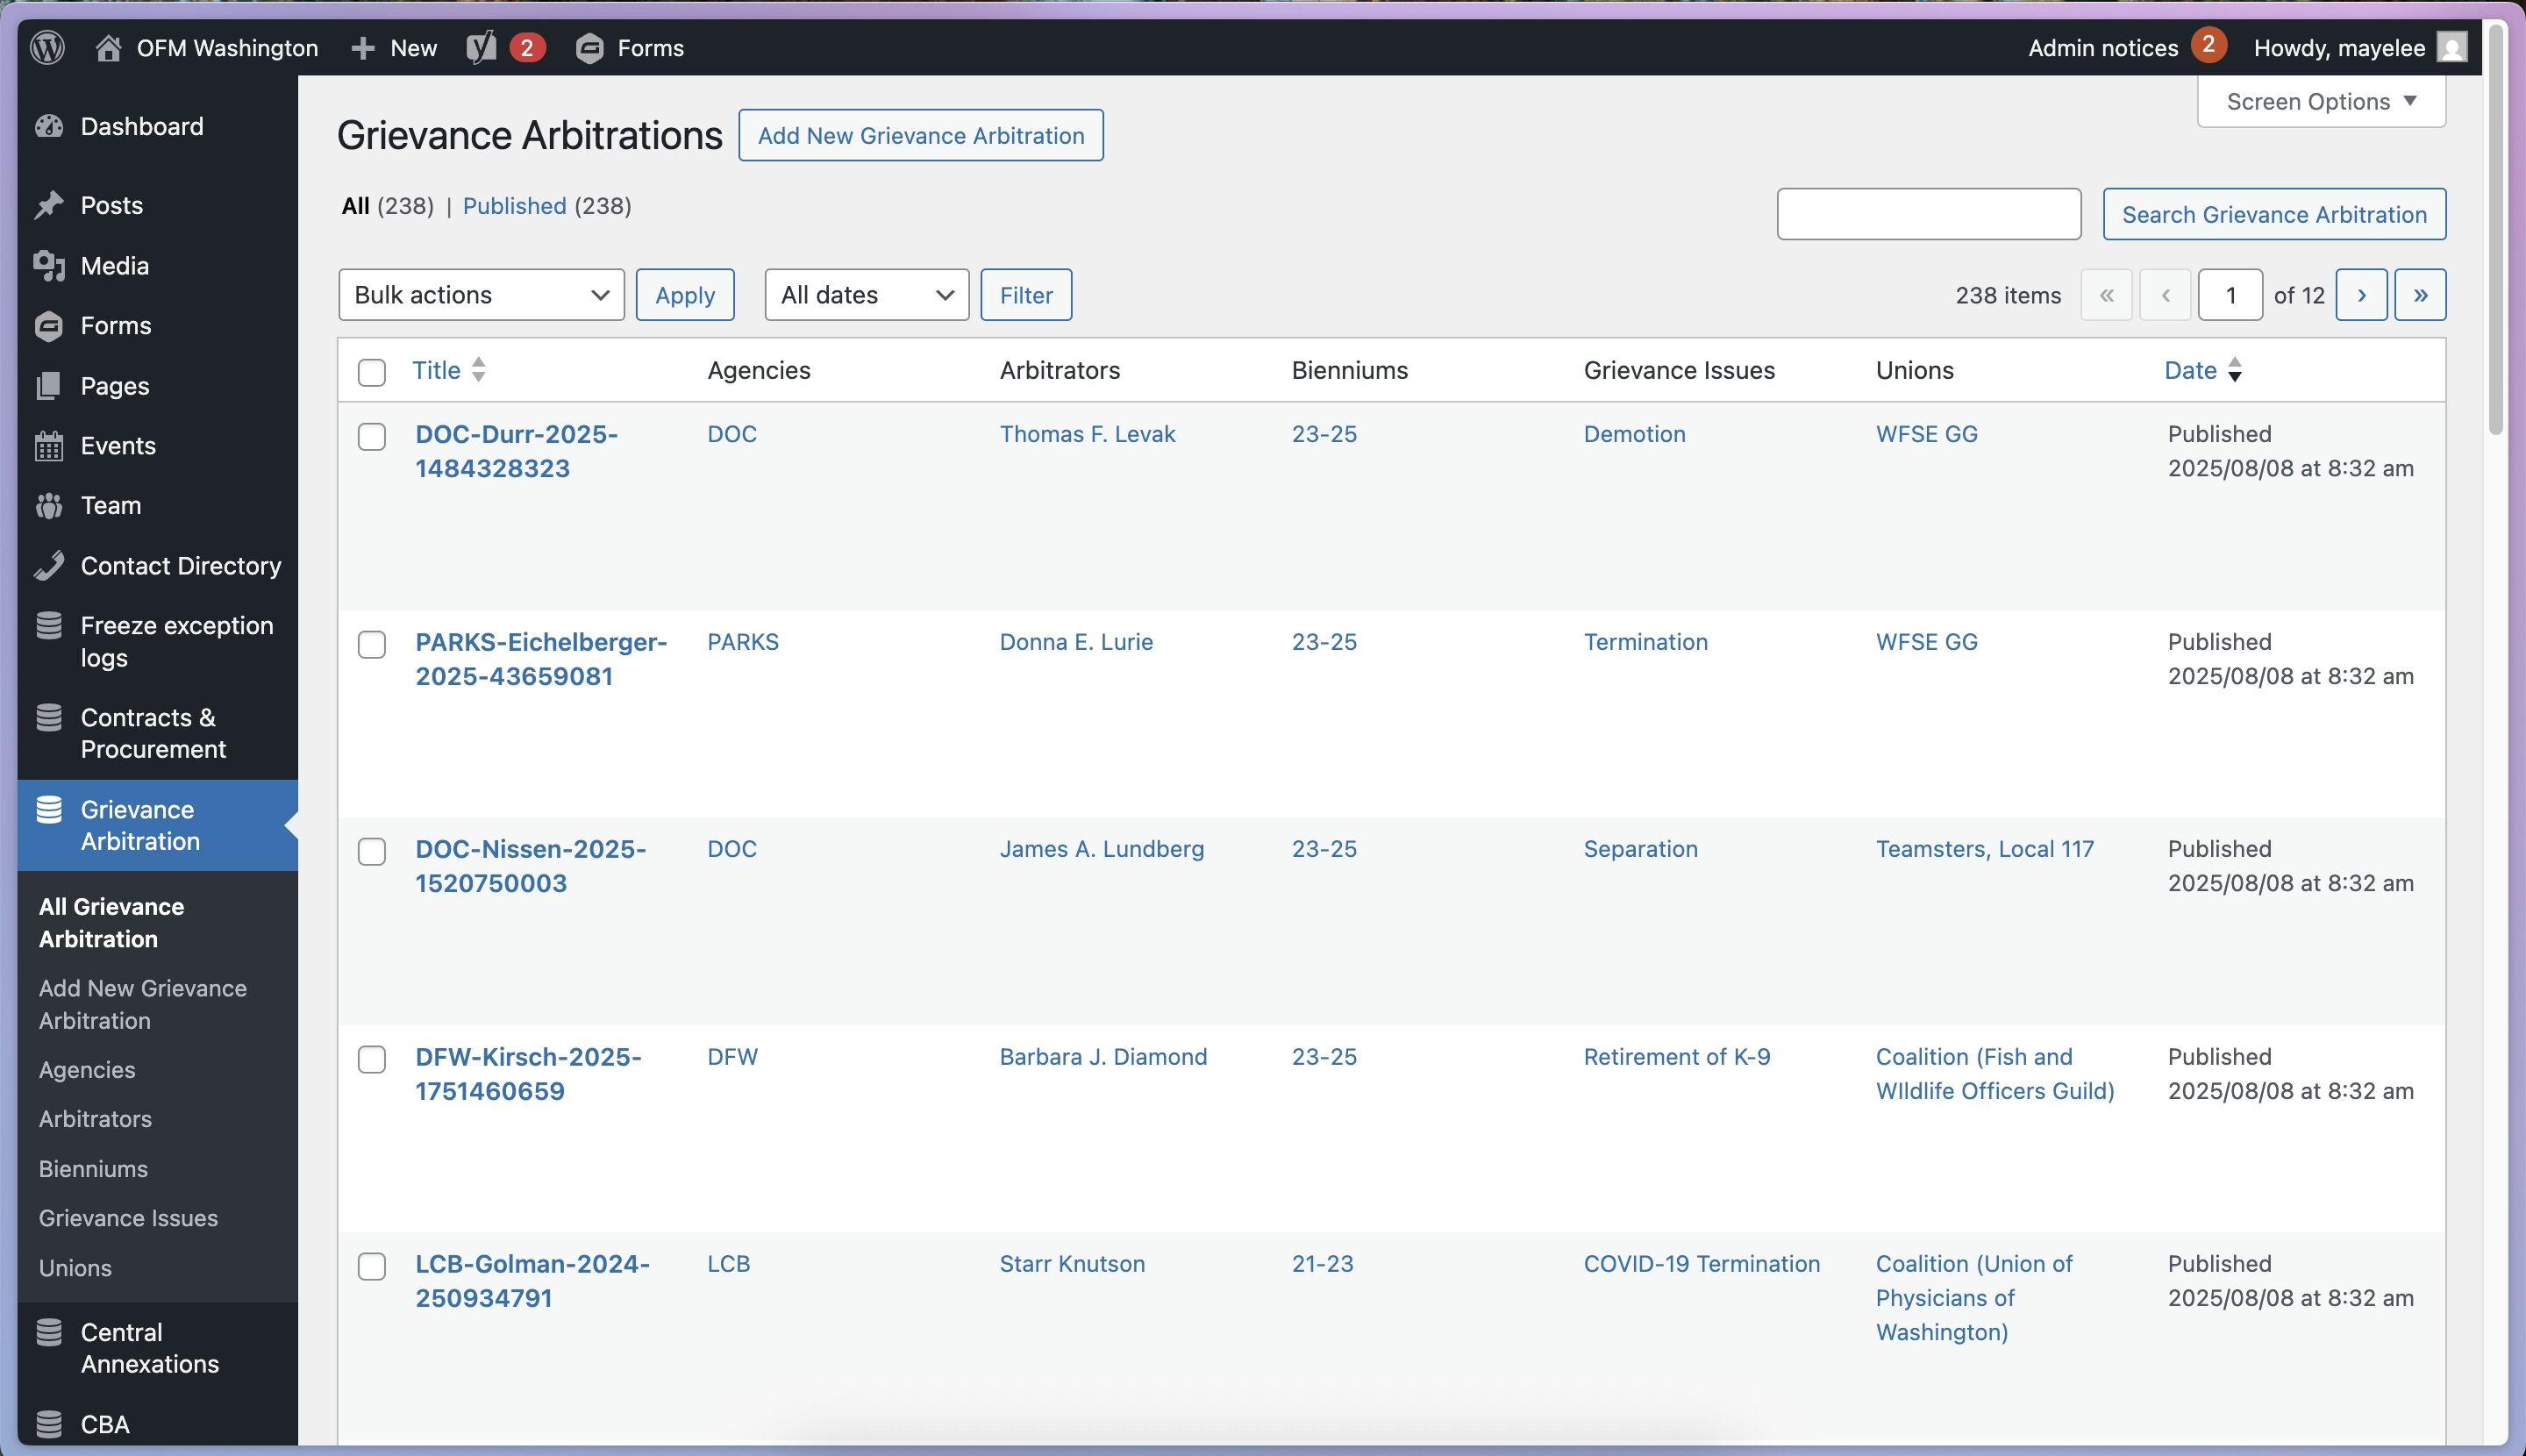Open the Bulk actions dropdown
The height and width of the screenshot is (1456, 2526).
tap(481, 295)
